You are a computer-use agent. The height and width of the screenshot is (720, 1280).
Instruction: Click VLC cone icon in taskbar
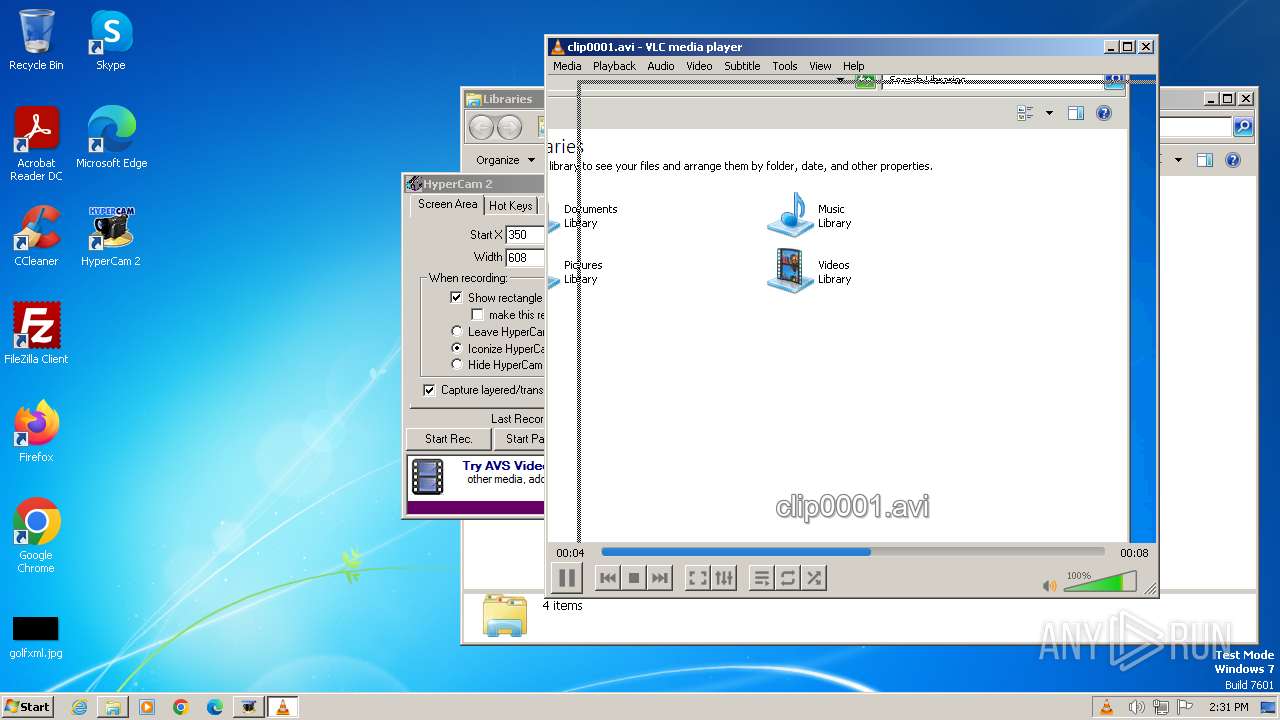pos(283,707)
